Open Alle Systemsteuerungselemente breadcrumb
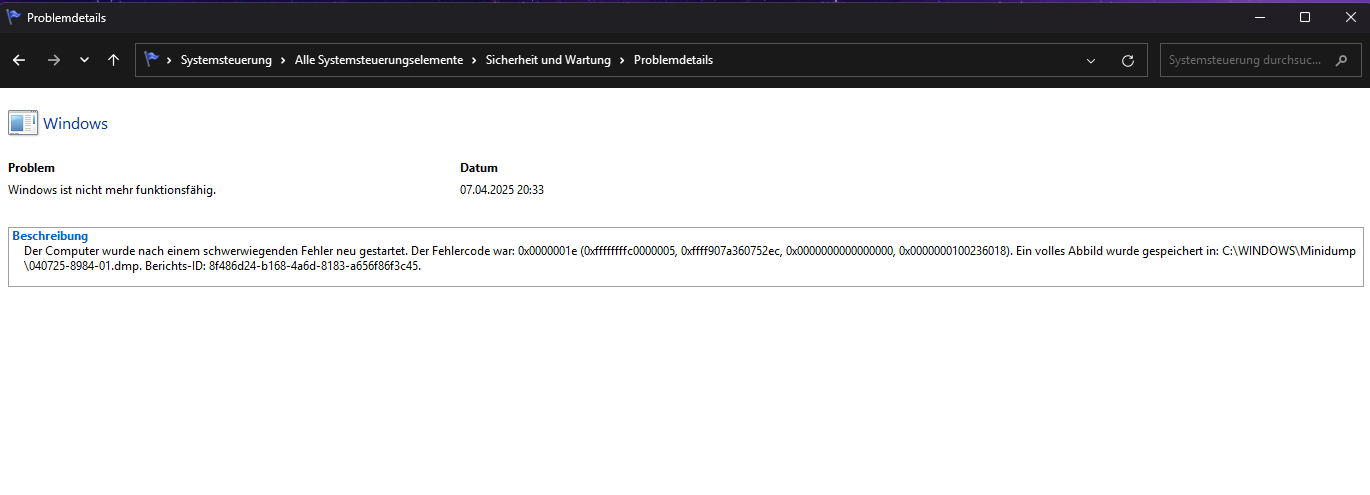Viewport: 1370px width, 495px height. tap(379, 60)
